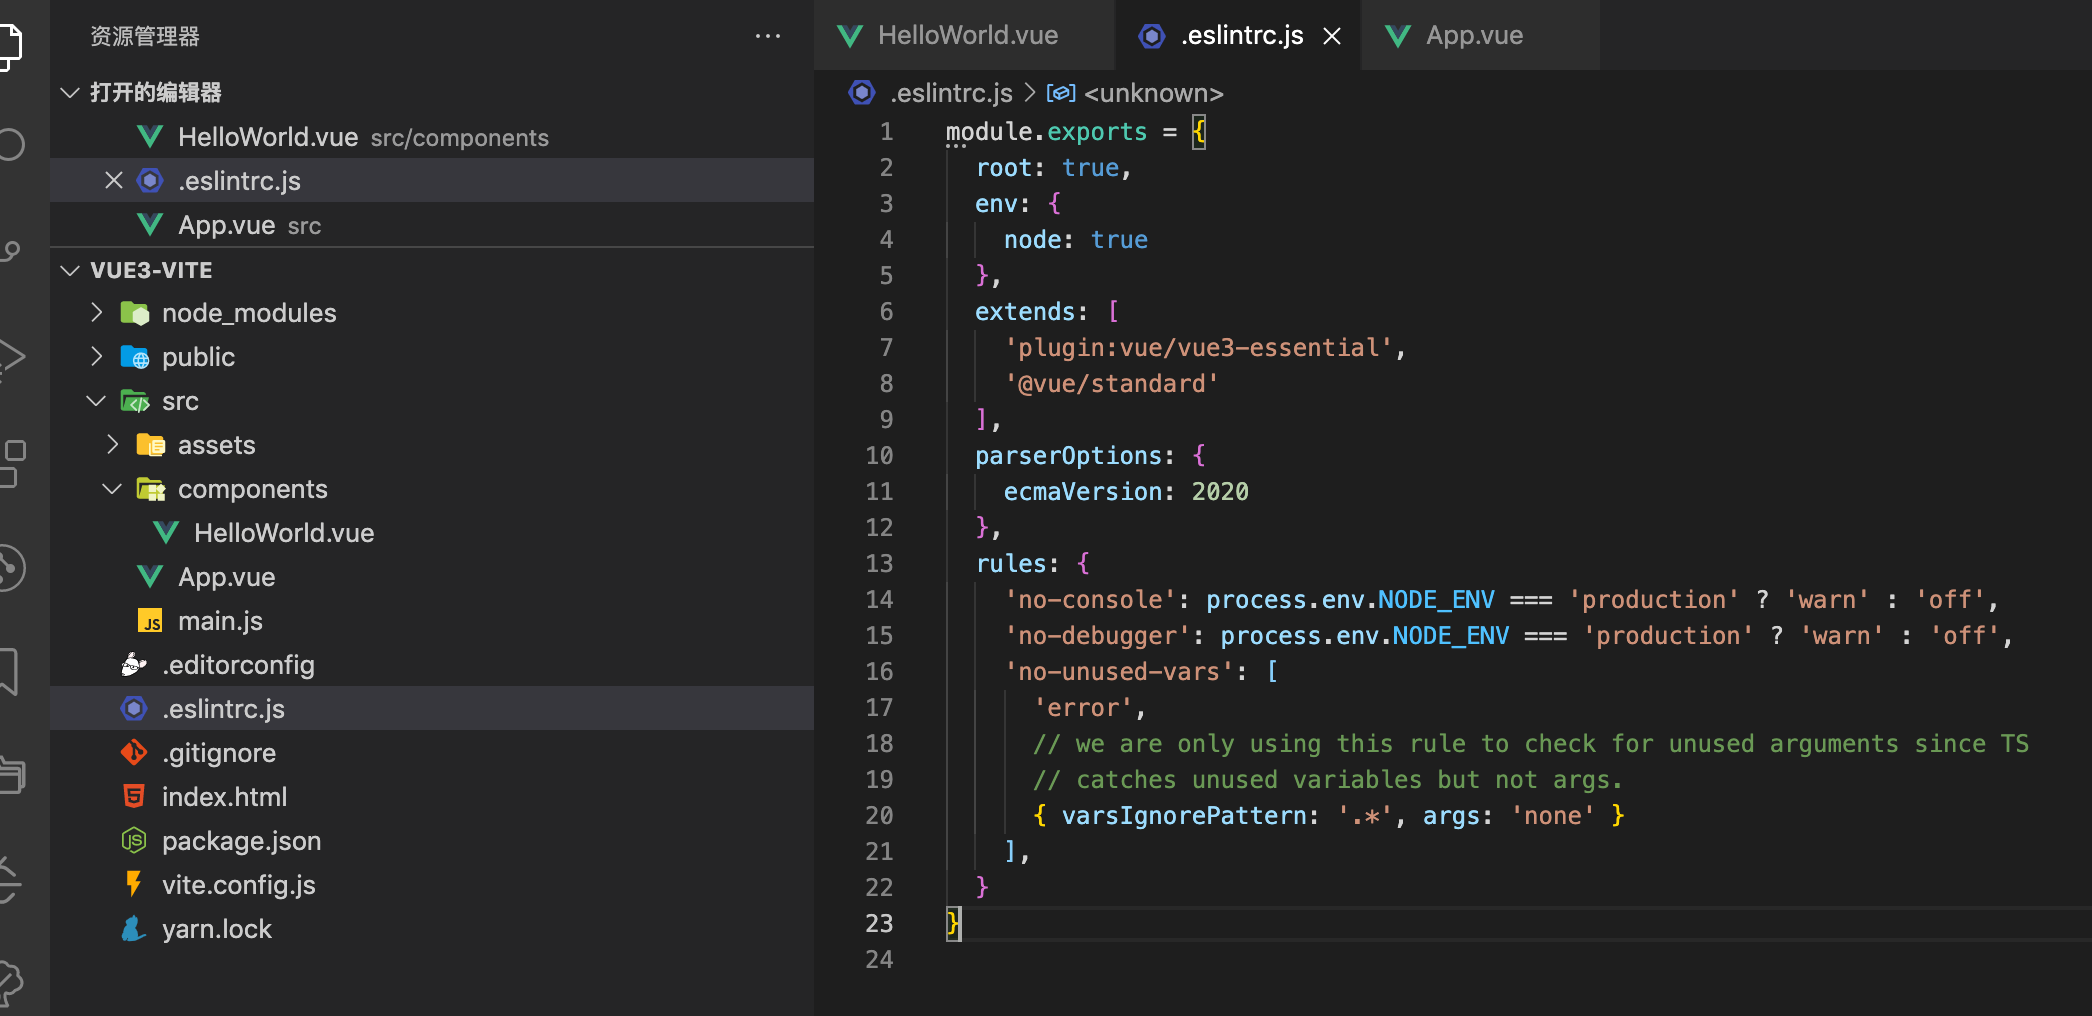Open vite.config.js via its lightning icon
The height and width of the screenshot is (1016, 2092).
[x=134, y=885]
